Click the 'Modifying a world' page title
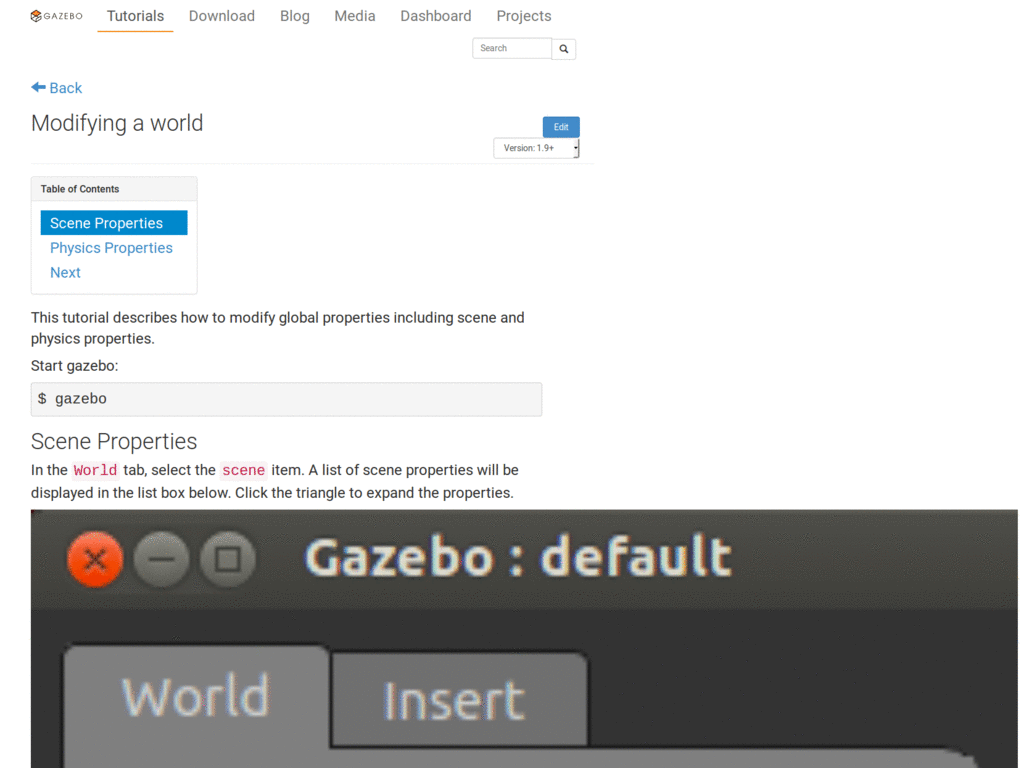This screenshot has height=768, width=1024. [x=117, y=123]
